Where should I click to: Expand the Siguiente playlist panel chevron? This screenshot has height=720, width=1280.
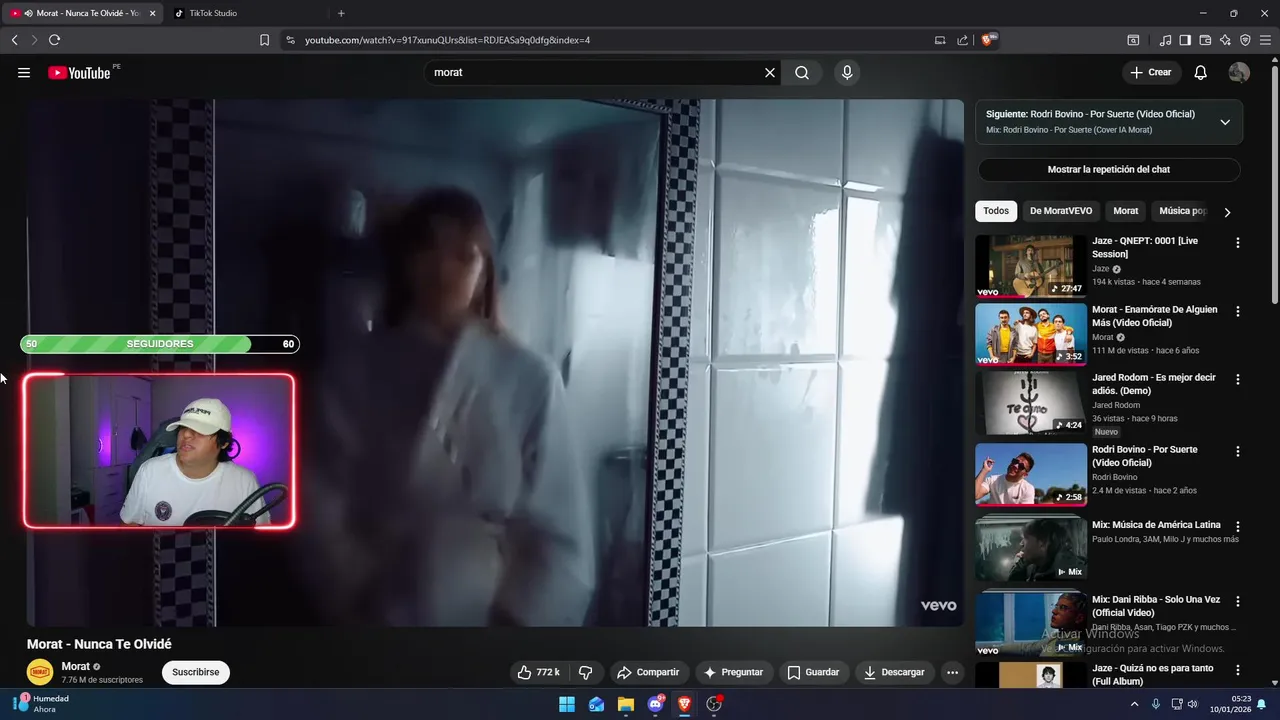(x=1225, y=122)
